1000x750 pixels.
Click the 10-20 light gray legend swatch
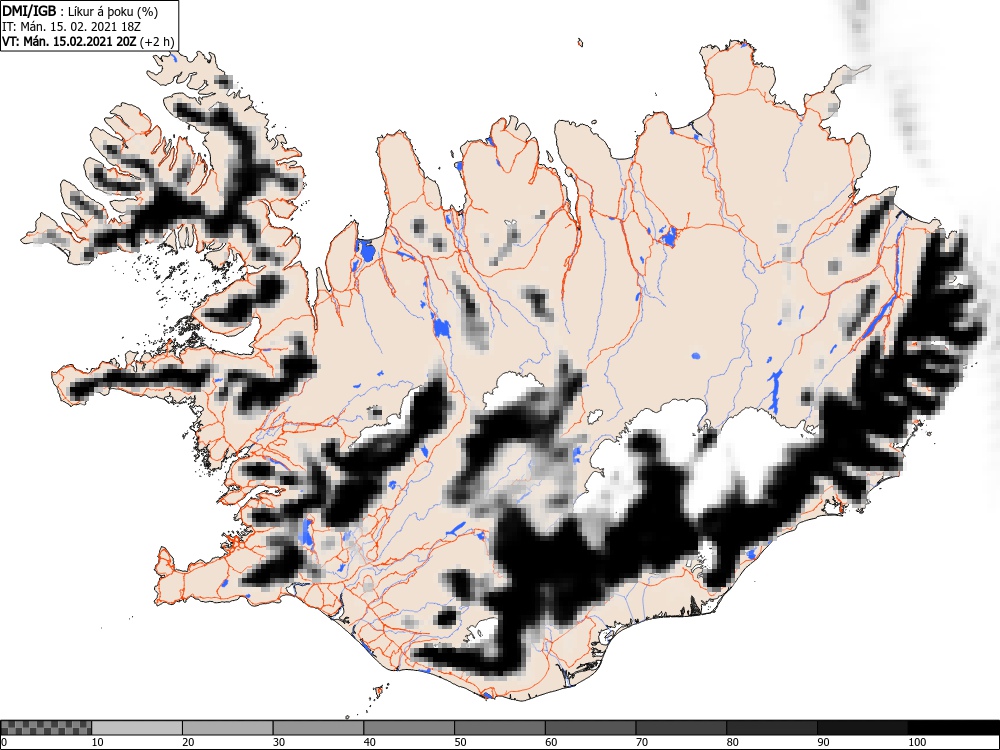pyautogui.click(x=137, y=728)
